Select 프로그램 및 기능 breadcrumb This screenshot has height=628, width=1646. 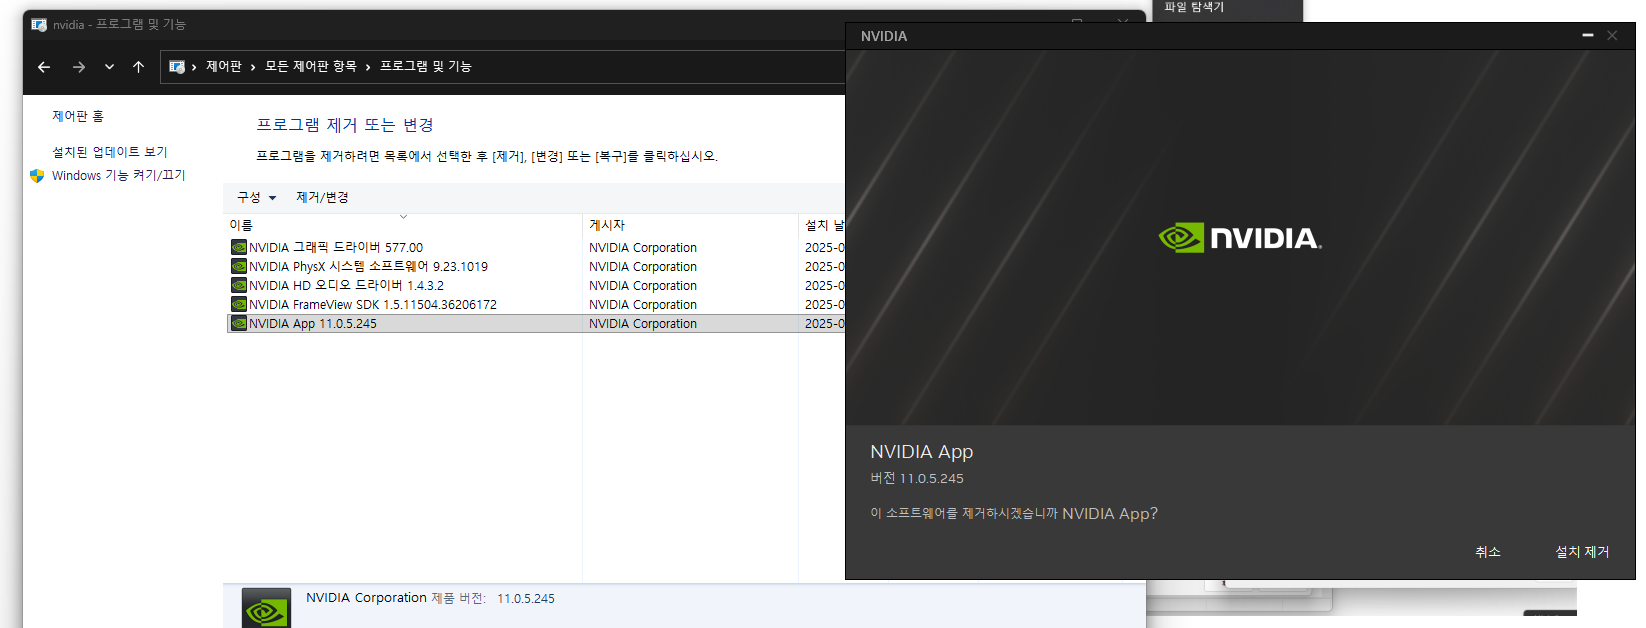tap(425, 66)
